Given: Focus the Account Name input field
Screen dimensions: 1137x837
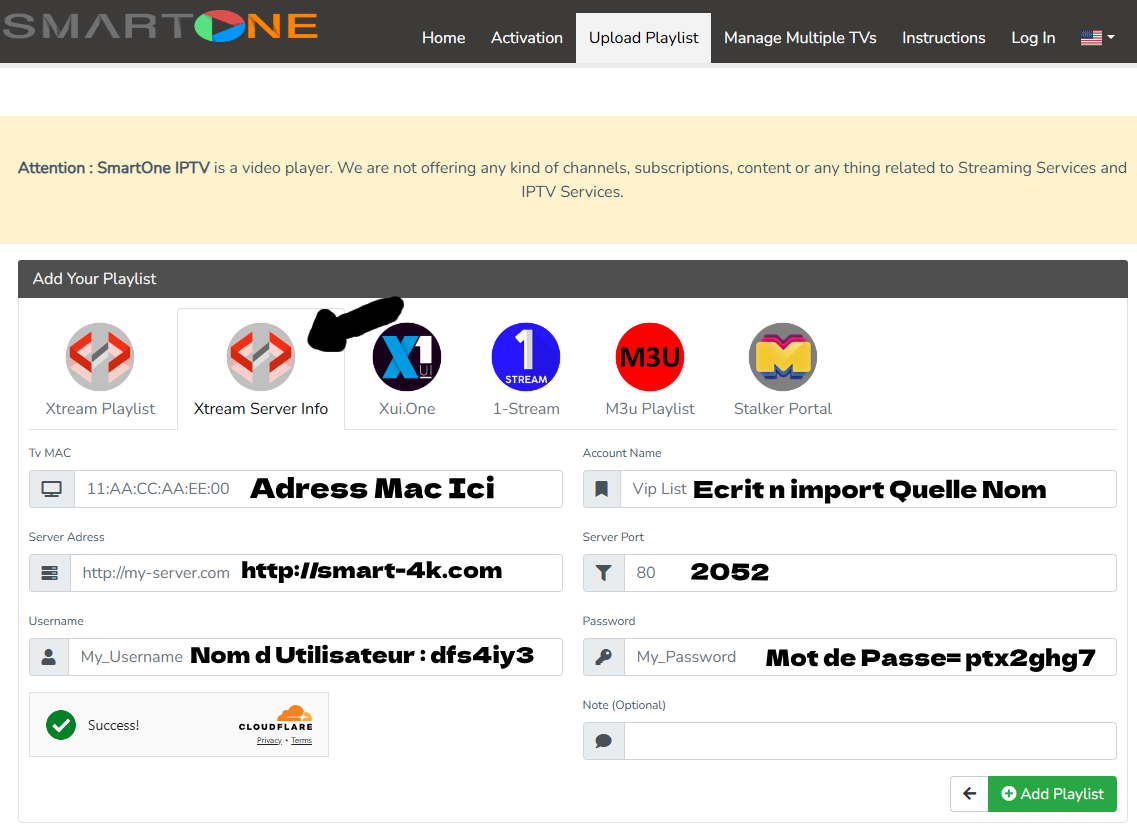Looking at the screenshot, I should pyautogui.click(x=868, y=489).
